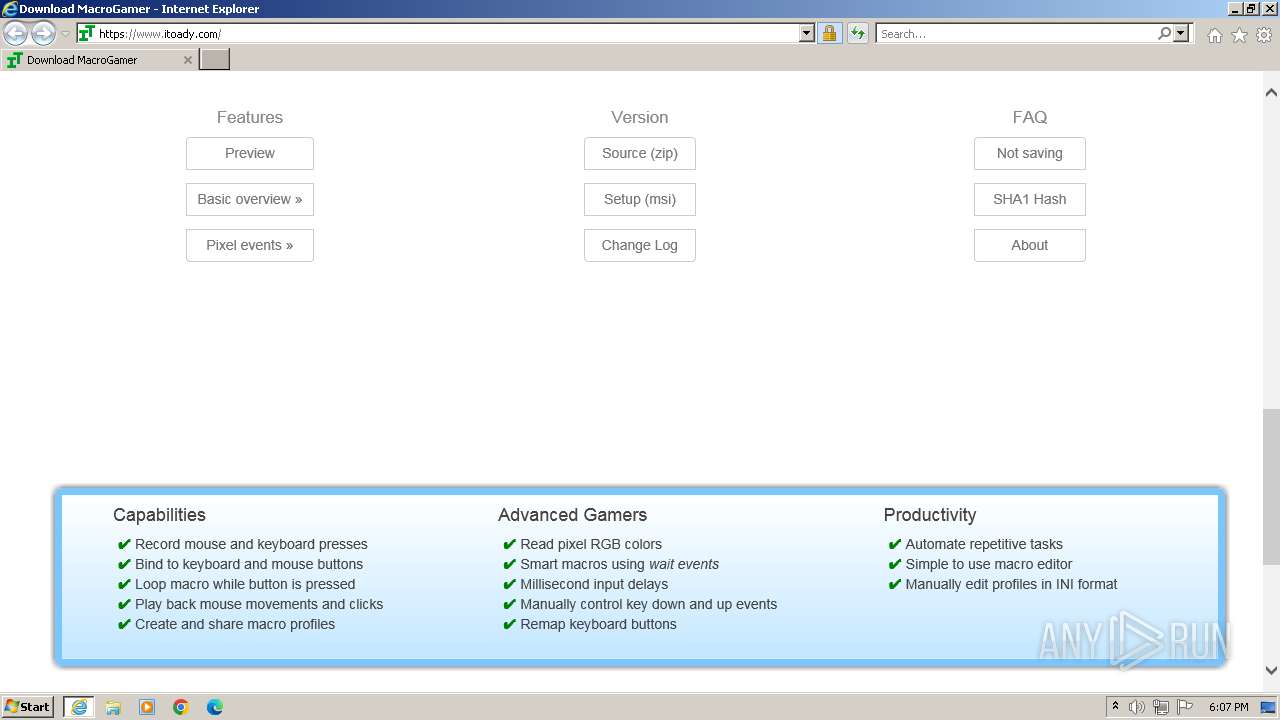Click the vertical scrollbar thumb
1280x720 pixels.
pyautogui.click(x=1271, y=487)
